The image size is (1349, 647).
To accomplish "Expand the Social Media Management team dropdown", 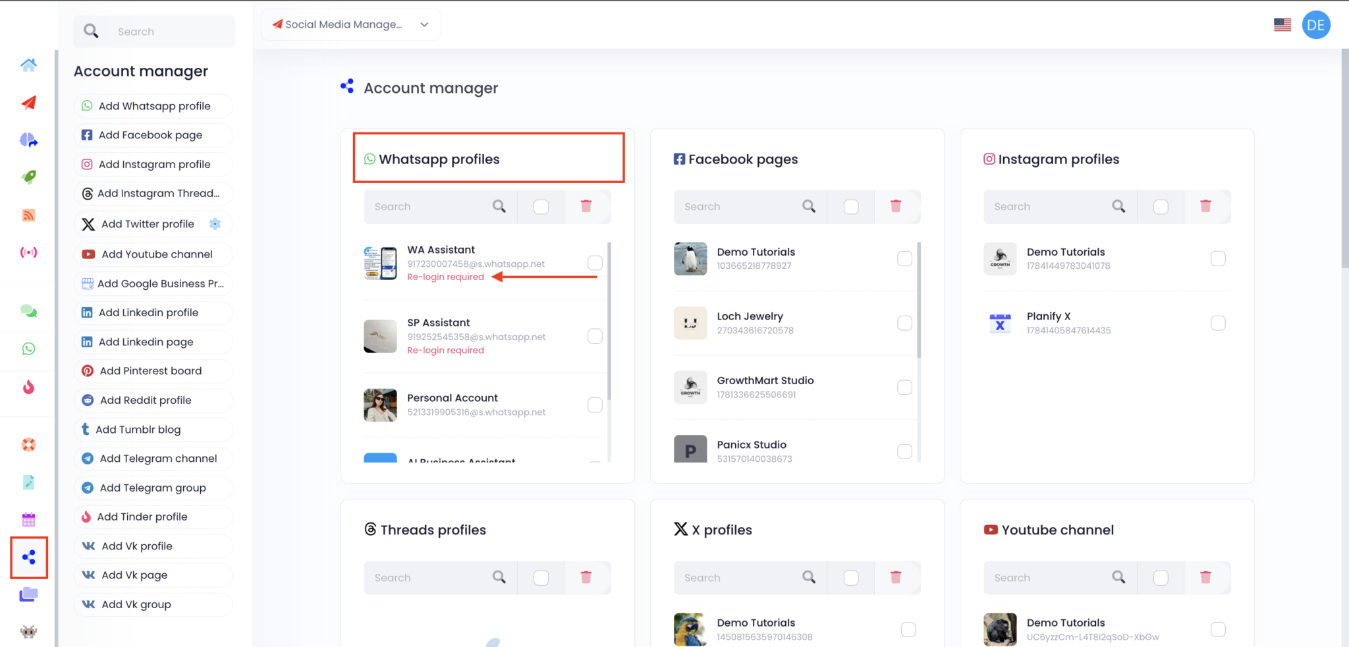I will (351, 25).
